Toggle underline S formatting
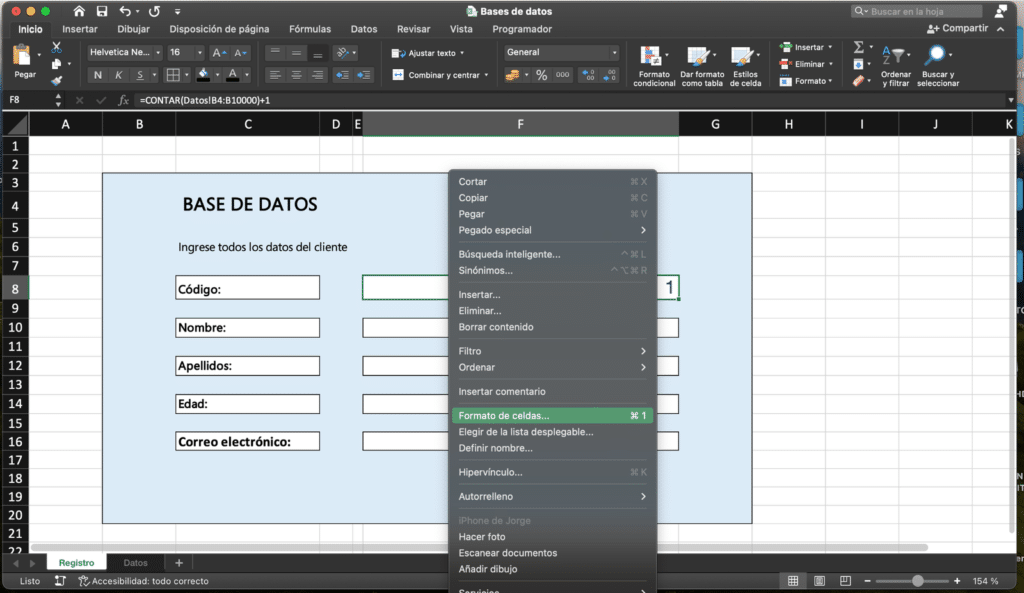 139,75
